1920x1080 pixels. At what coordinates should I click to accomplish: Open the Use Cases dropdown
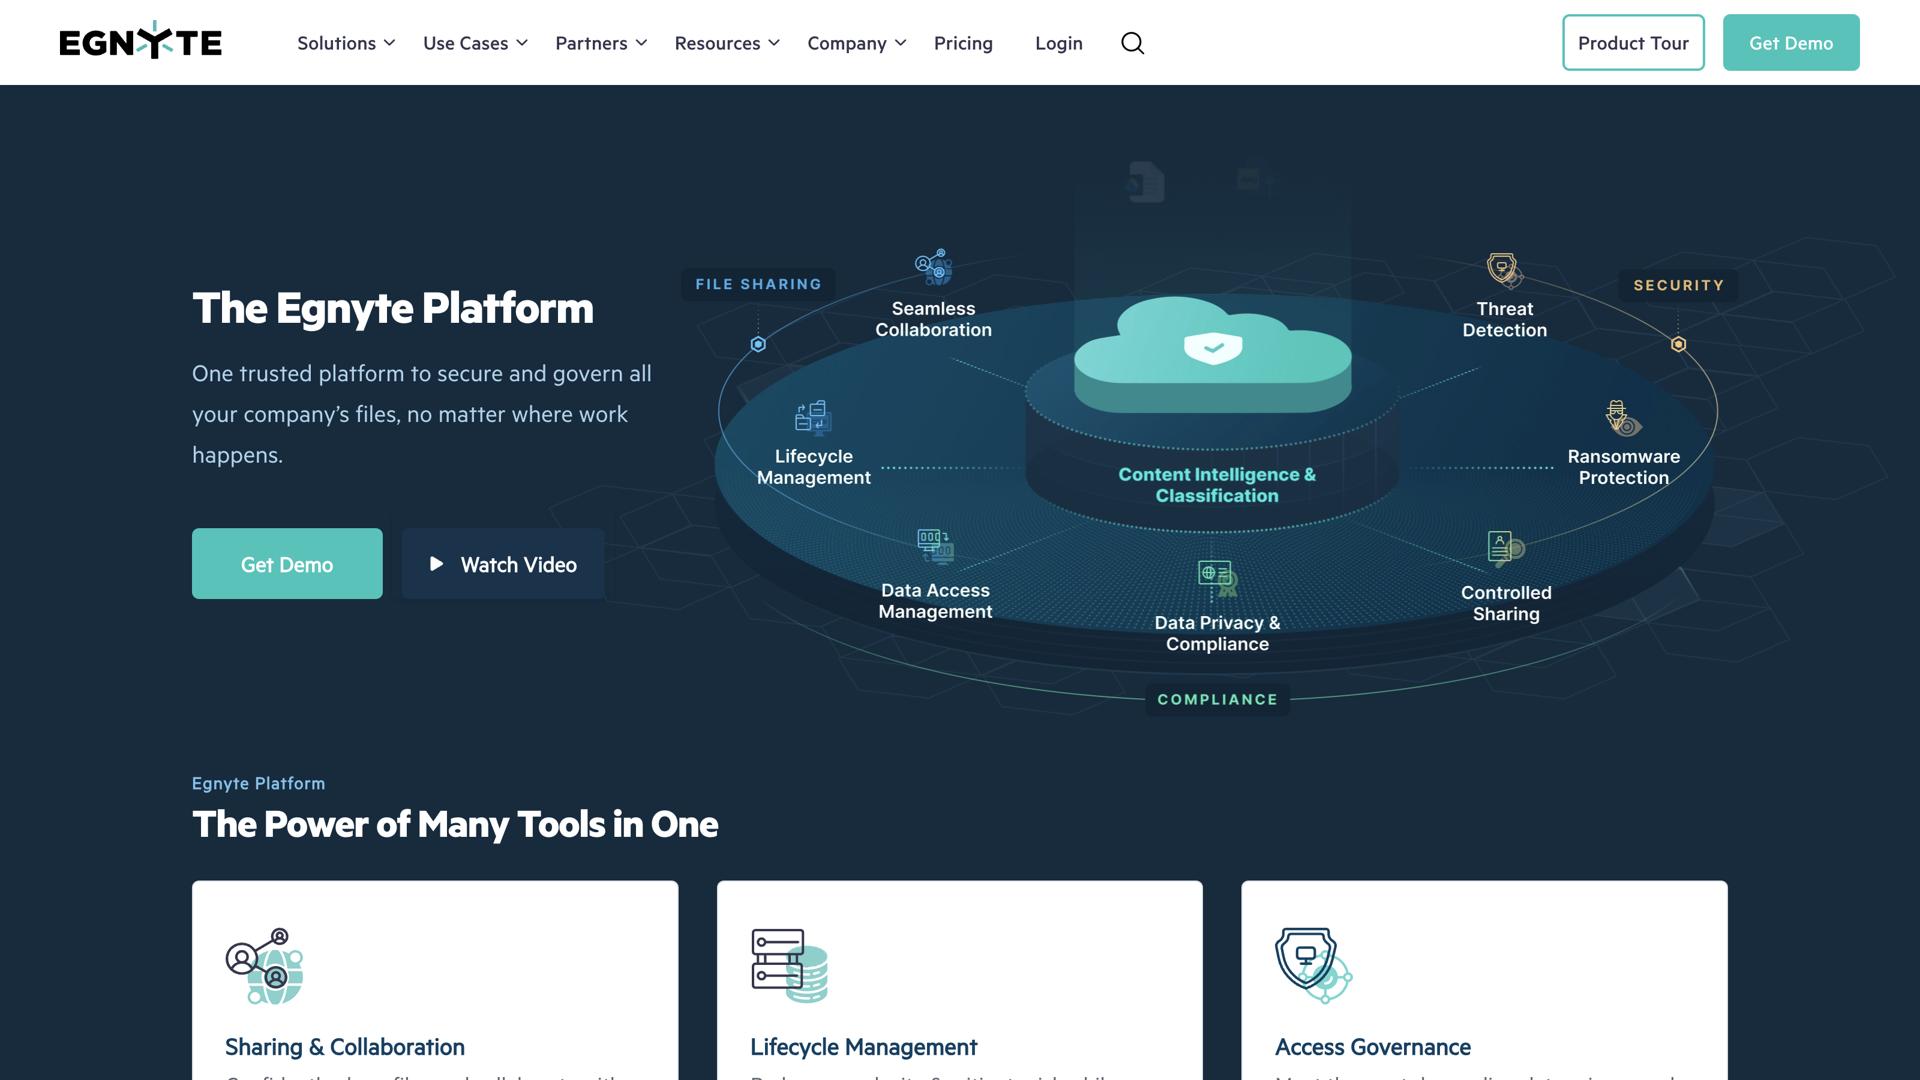point(474,43)
